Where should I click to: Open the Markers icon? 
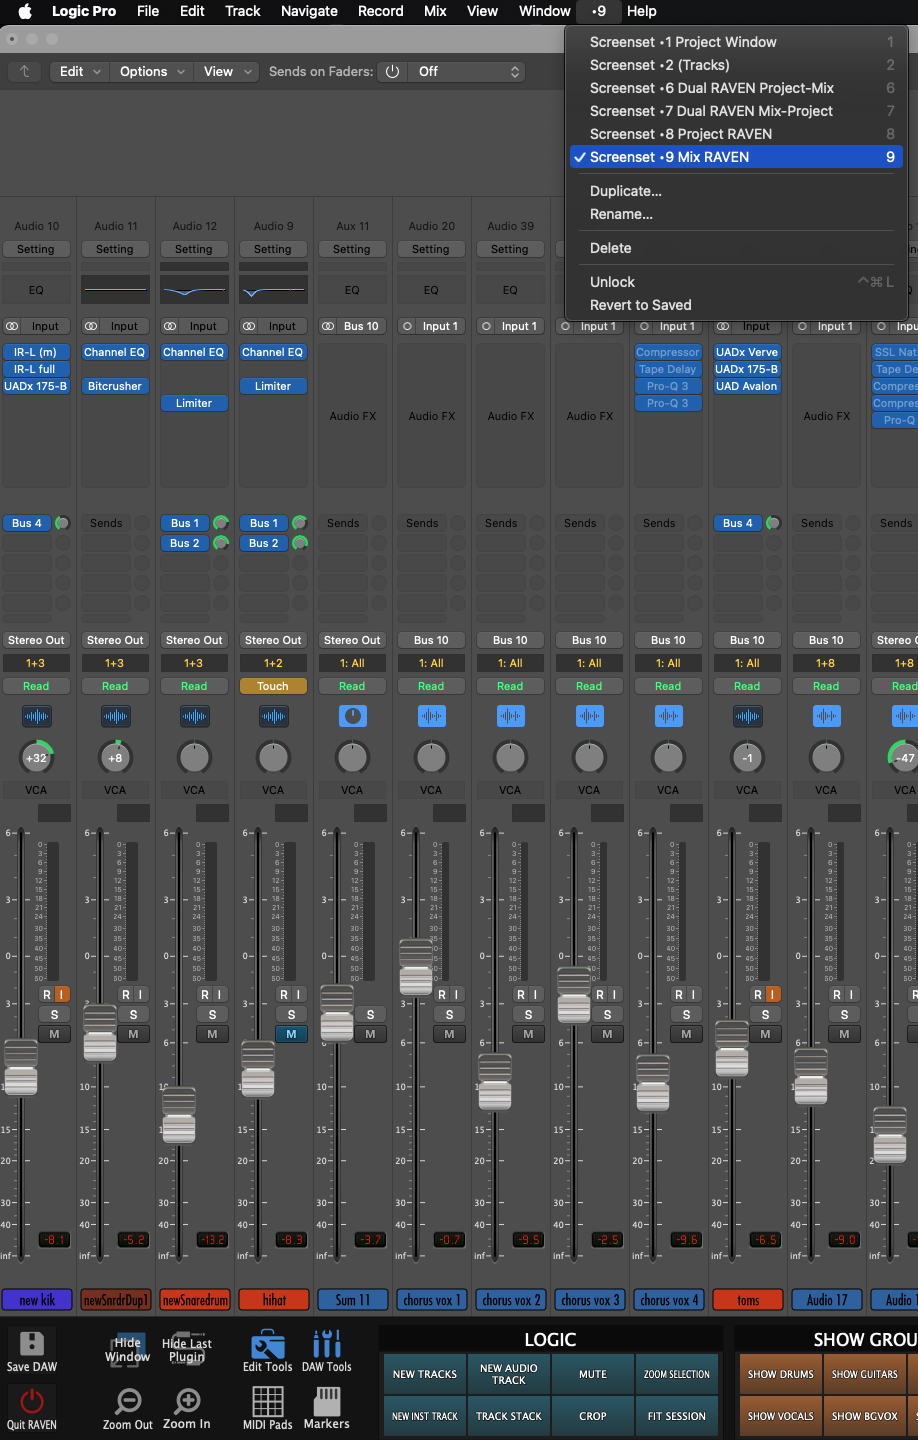[x=327, y=1401]
